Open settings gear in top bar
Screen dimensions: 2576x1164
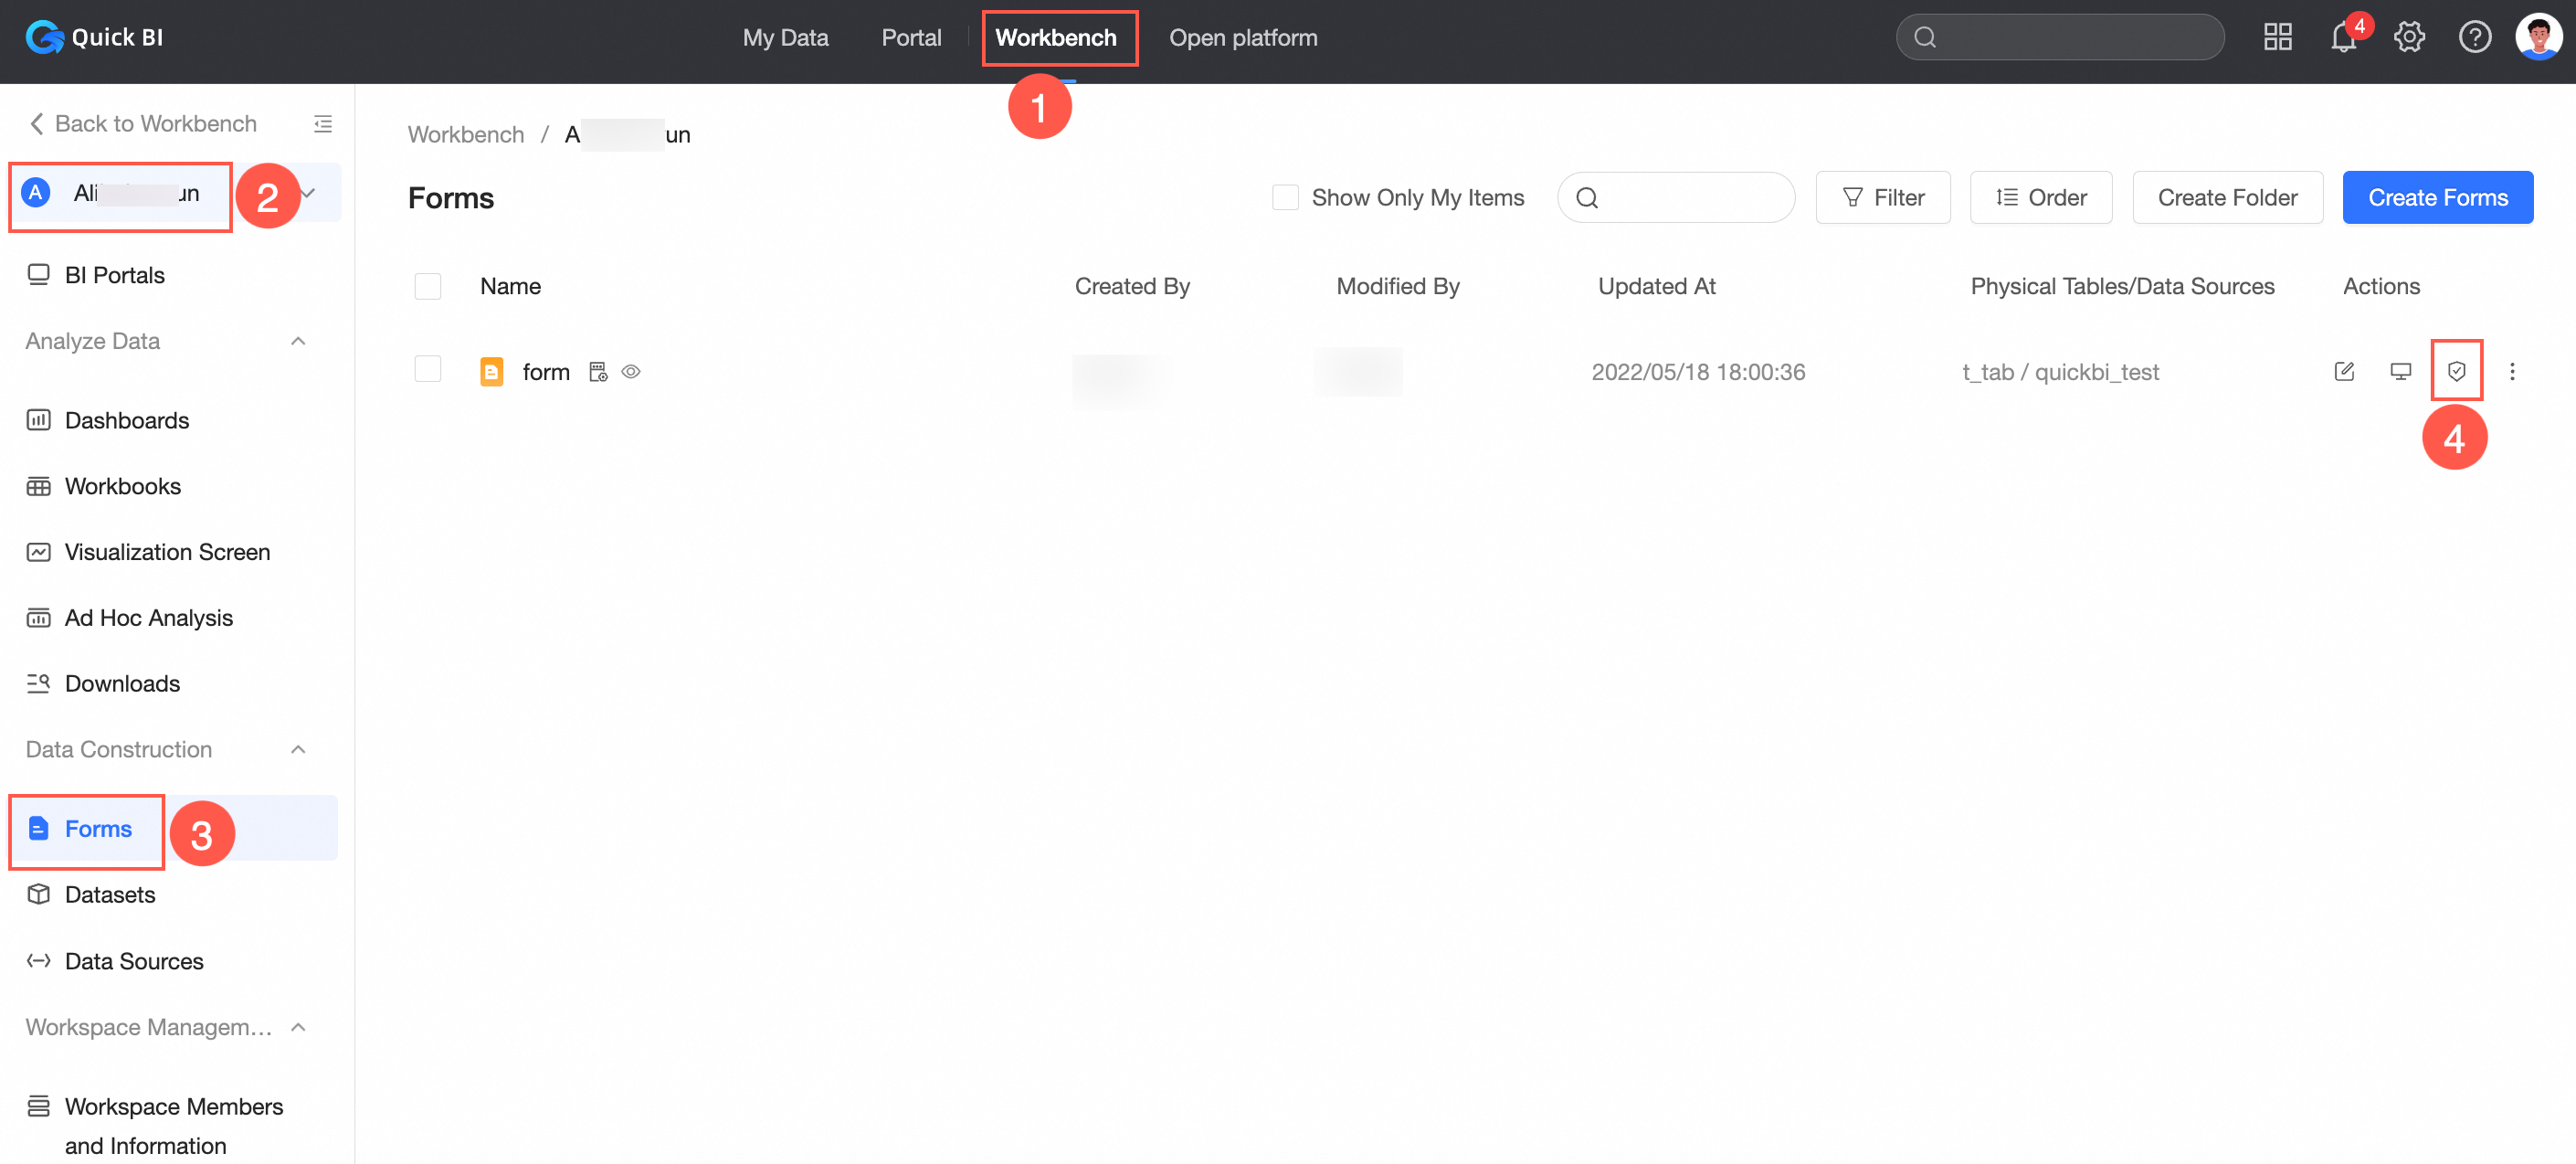pyautogui.click(x=2408, y=38)
